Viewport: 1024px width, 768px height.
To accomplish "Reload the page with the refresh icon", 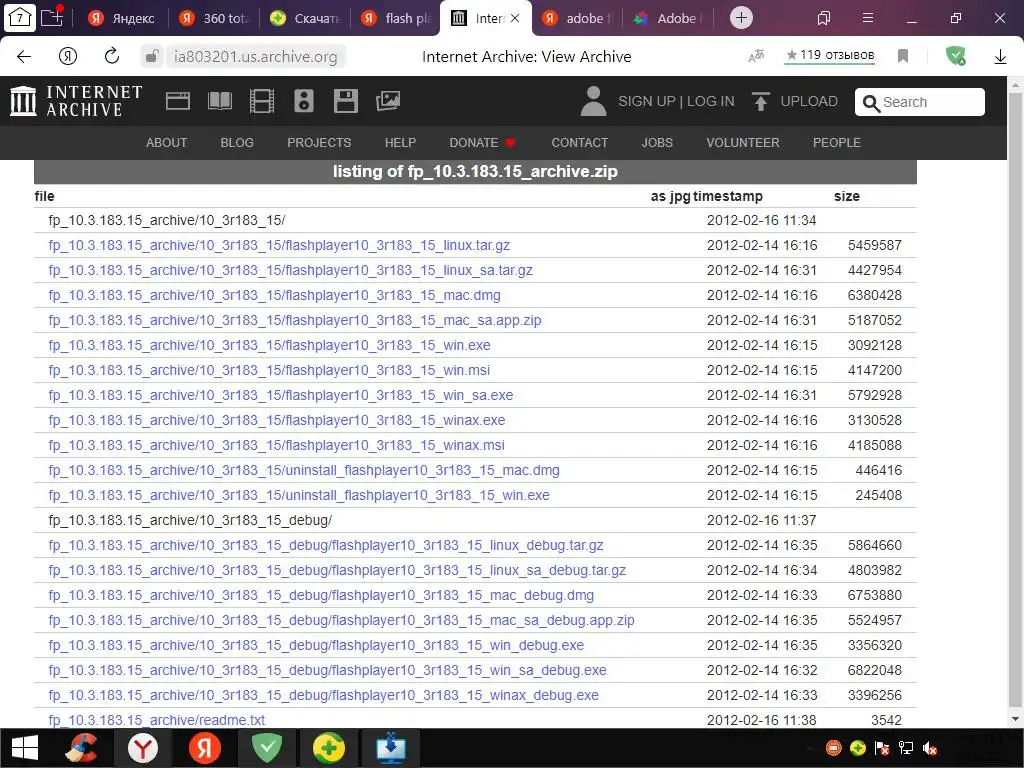I will [x=112, y=56].
